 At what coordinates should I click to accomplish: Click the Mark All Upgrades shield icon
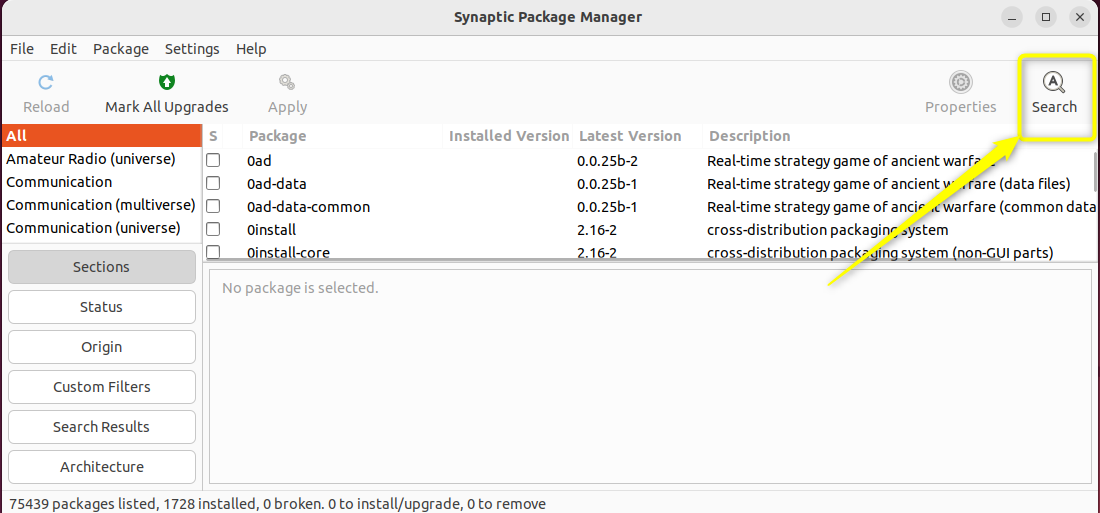pos(166,83)
